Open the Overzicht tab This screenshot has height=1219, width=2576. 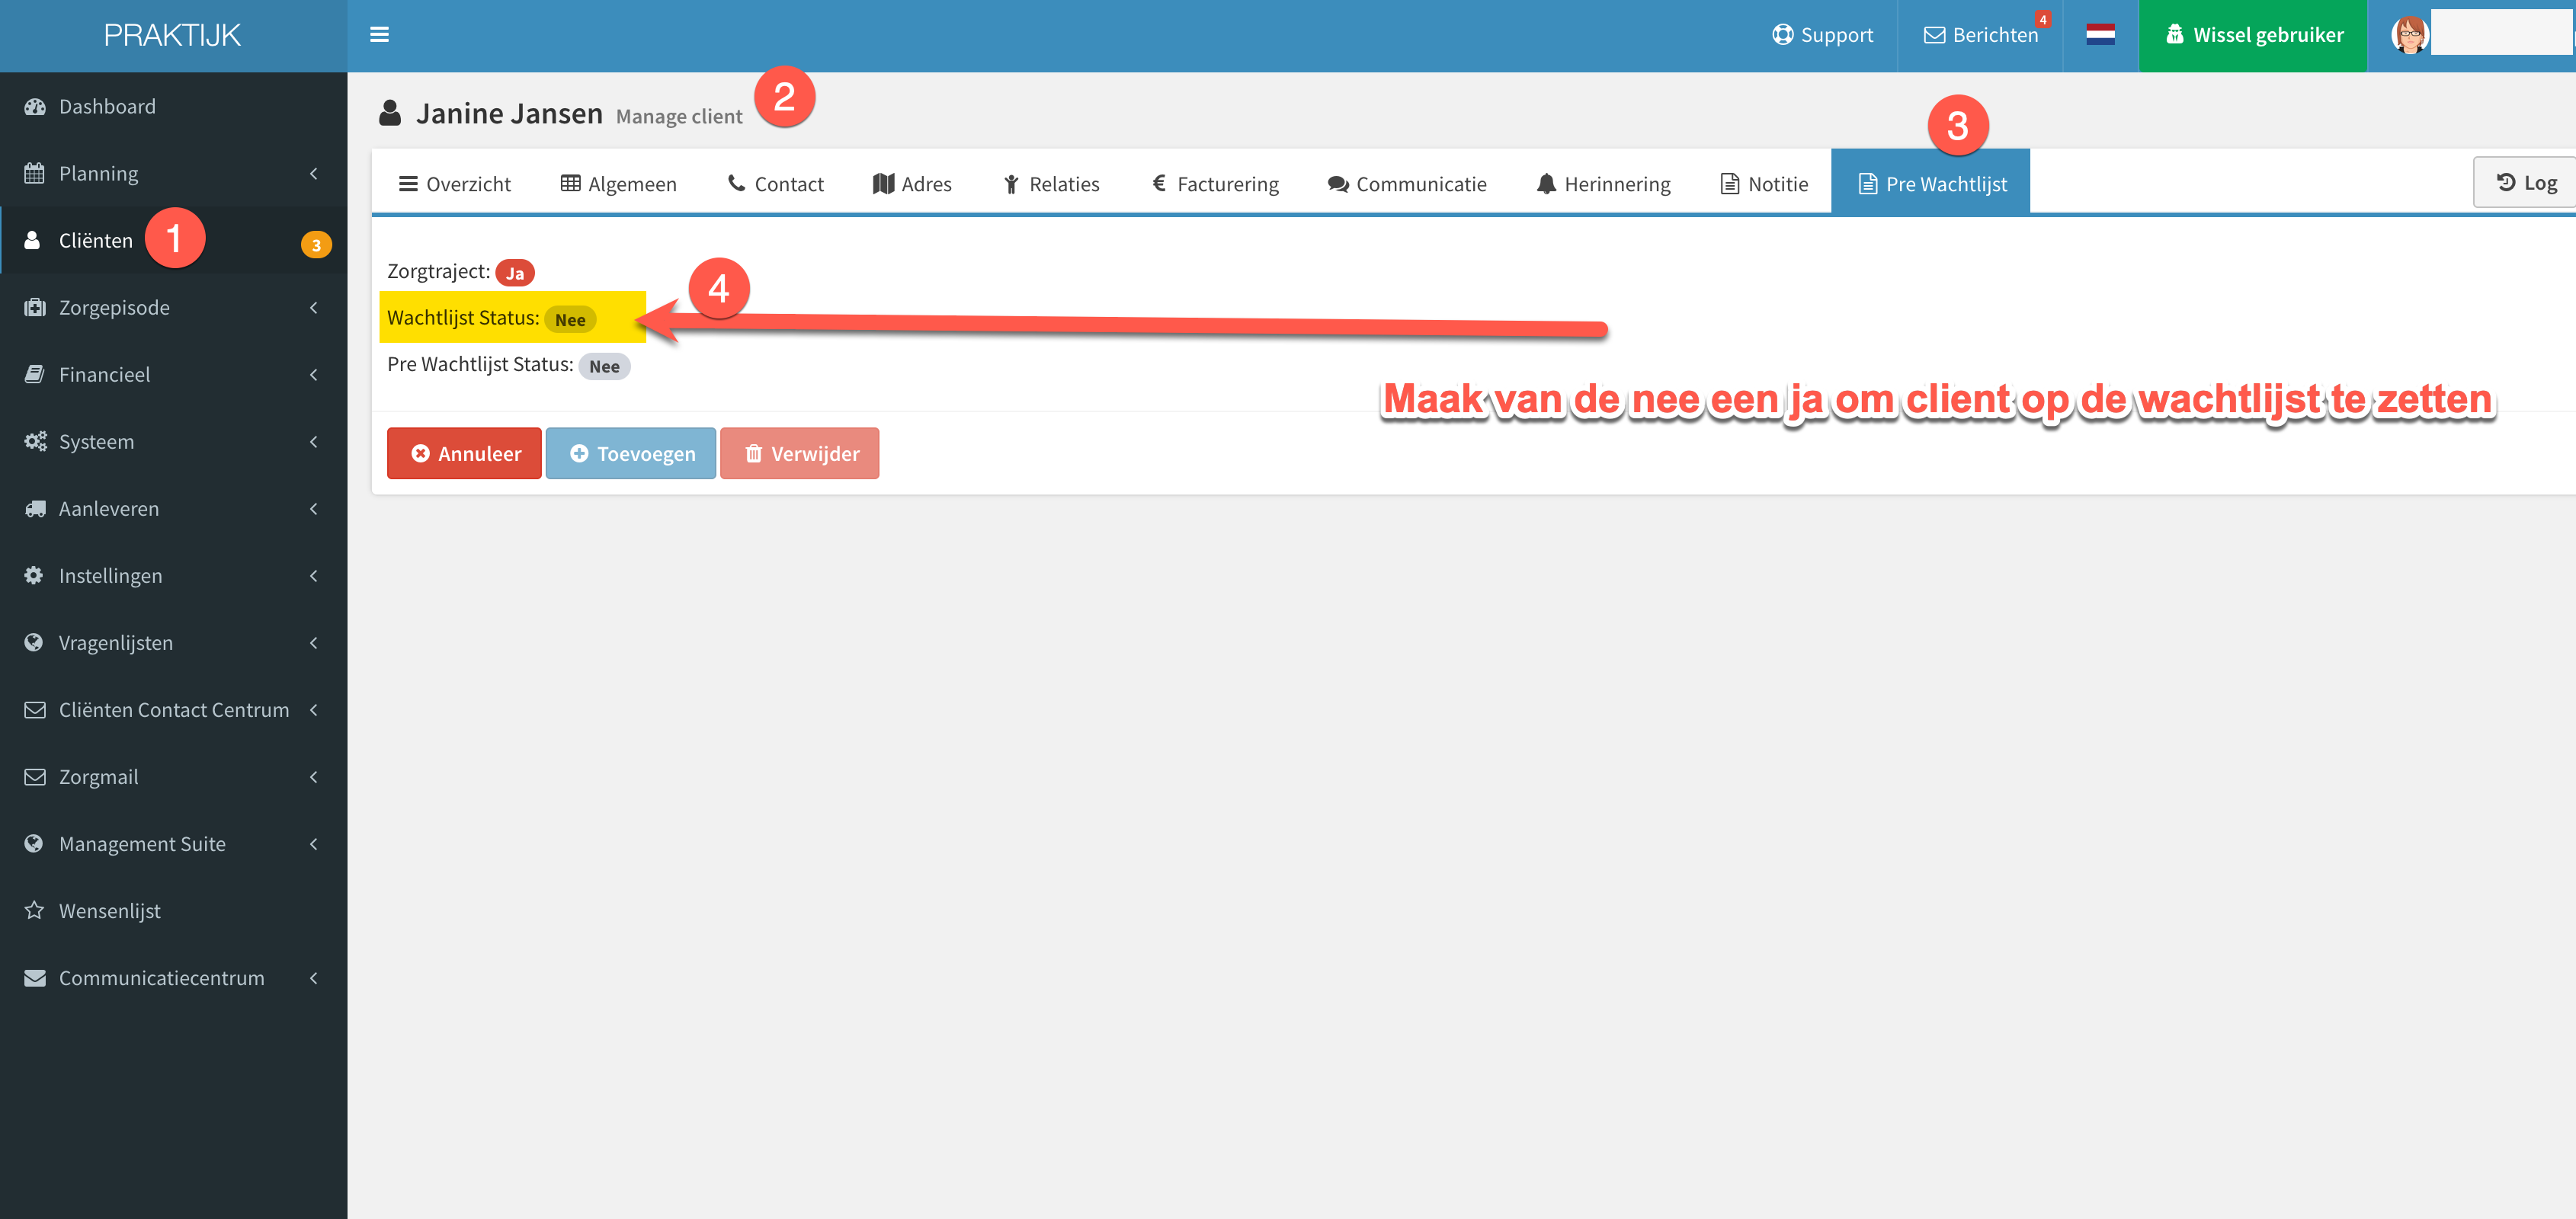(454, 184)
